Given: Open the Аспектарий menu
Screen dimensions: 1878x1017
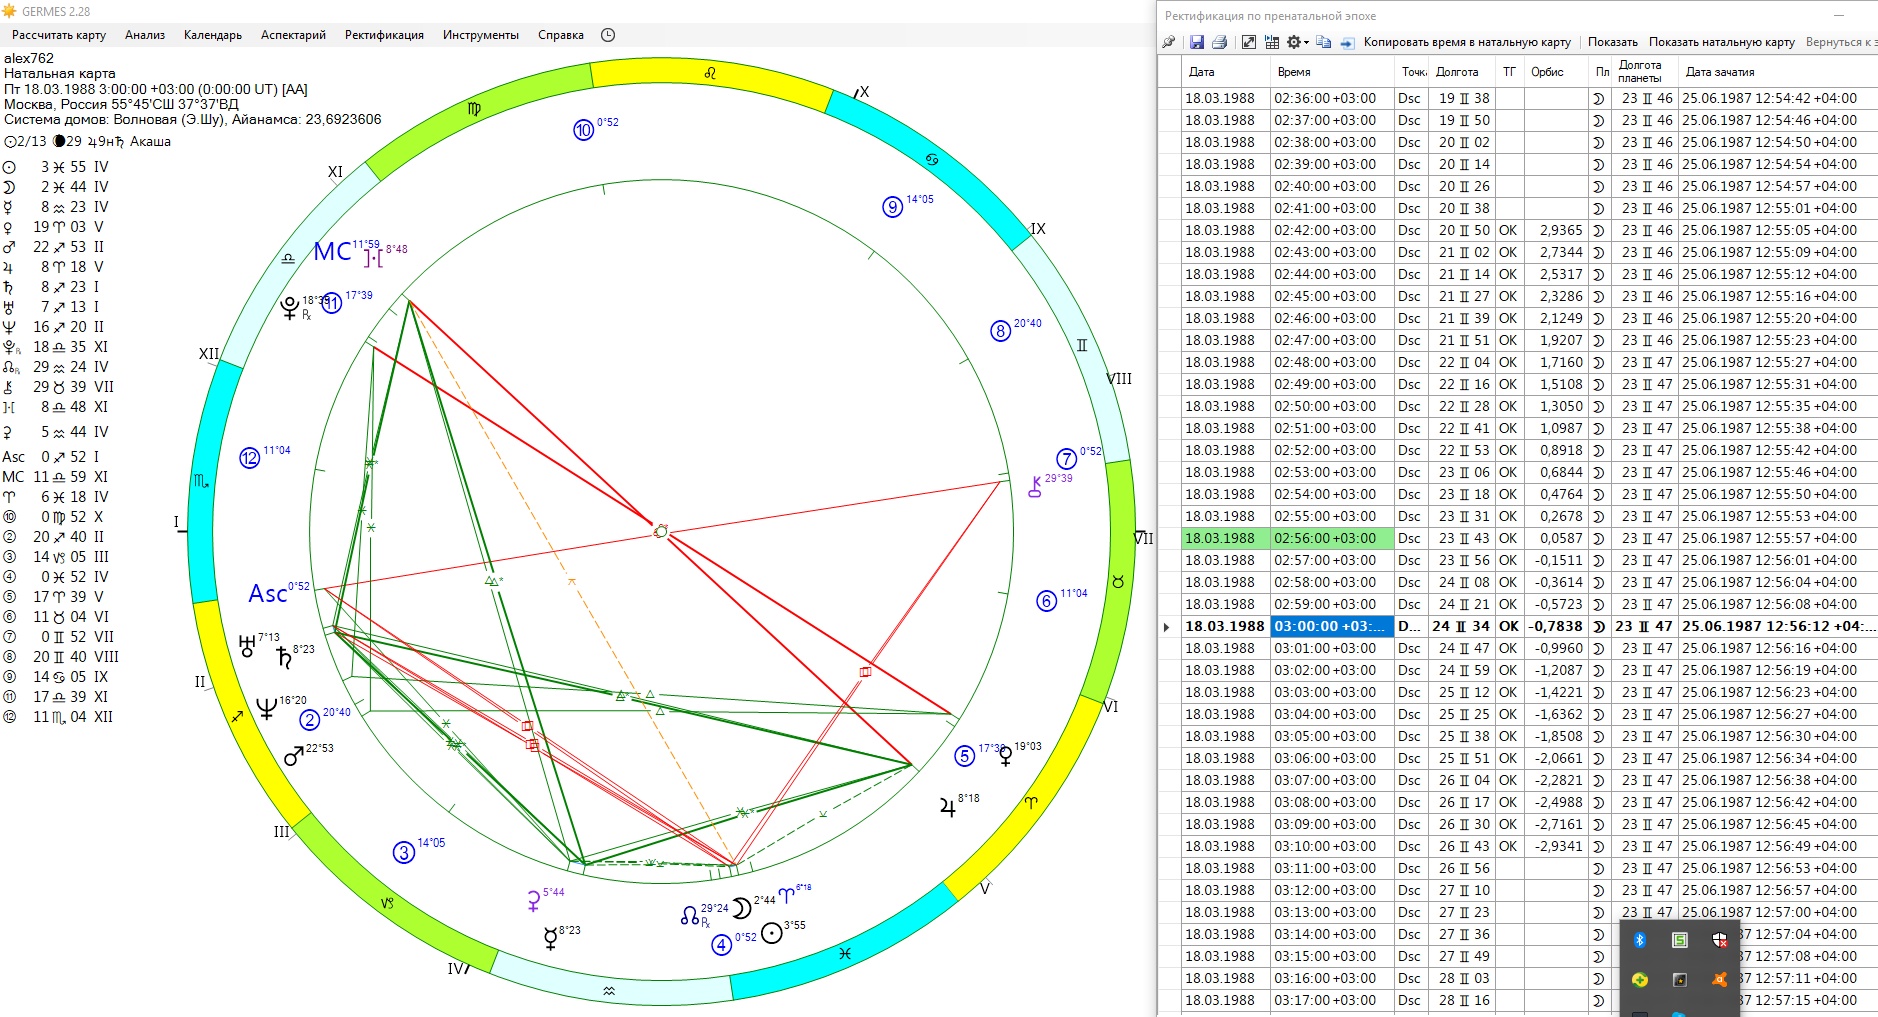Looking at the screenshot, I should point(293,35).
